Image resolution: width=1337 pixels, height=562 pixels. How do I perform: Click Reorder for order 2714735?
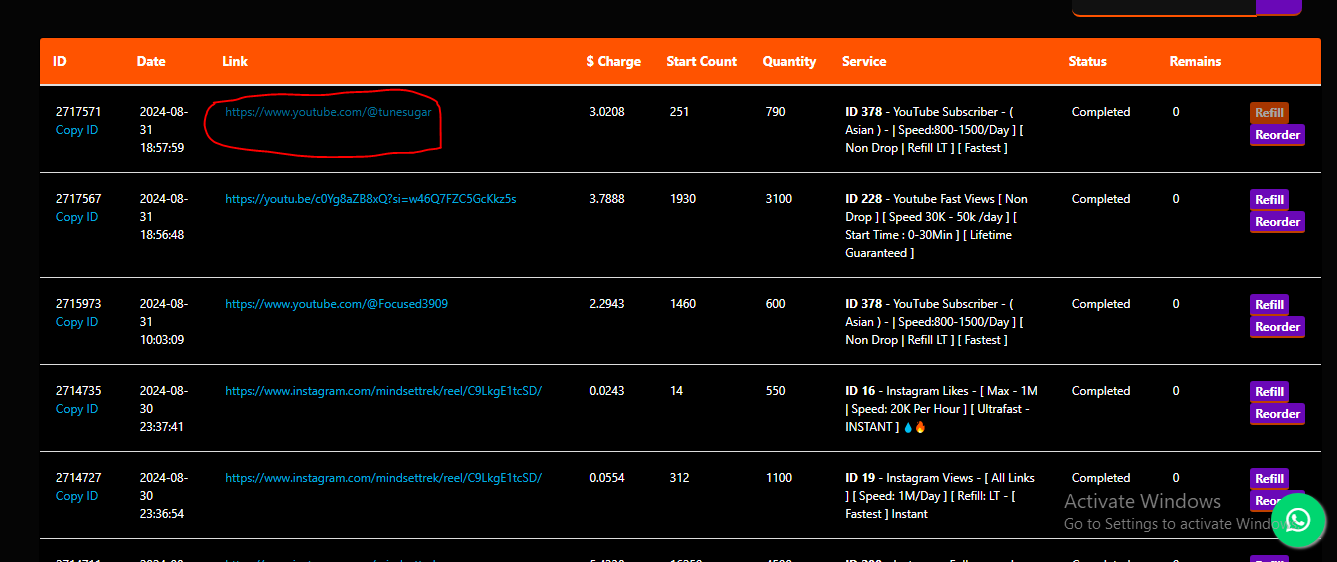tap(1277, 414)
